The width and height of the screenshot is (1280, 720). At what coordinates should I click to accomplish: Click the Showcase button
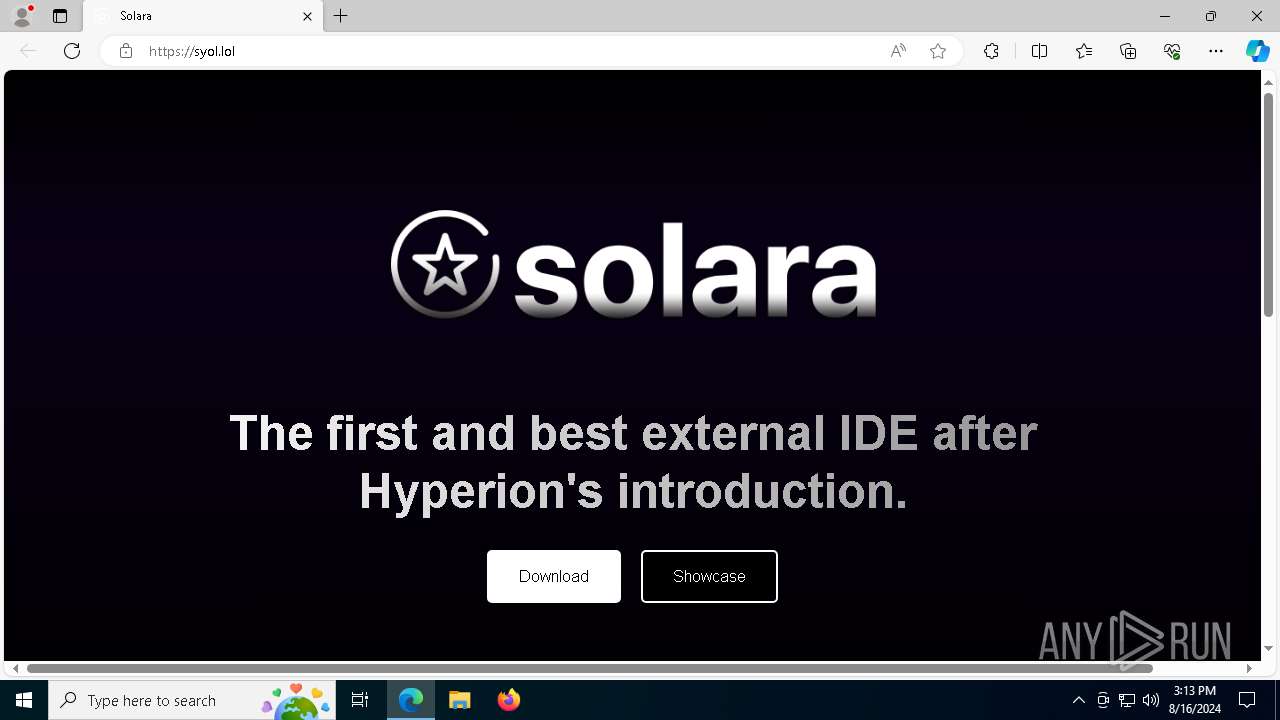tap(709, 576)
